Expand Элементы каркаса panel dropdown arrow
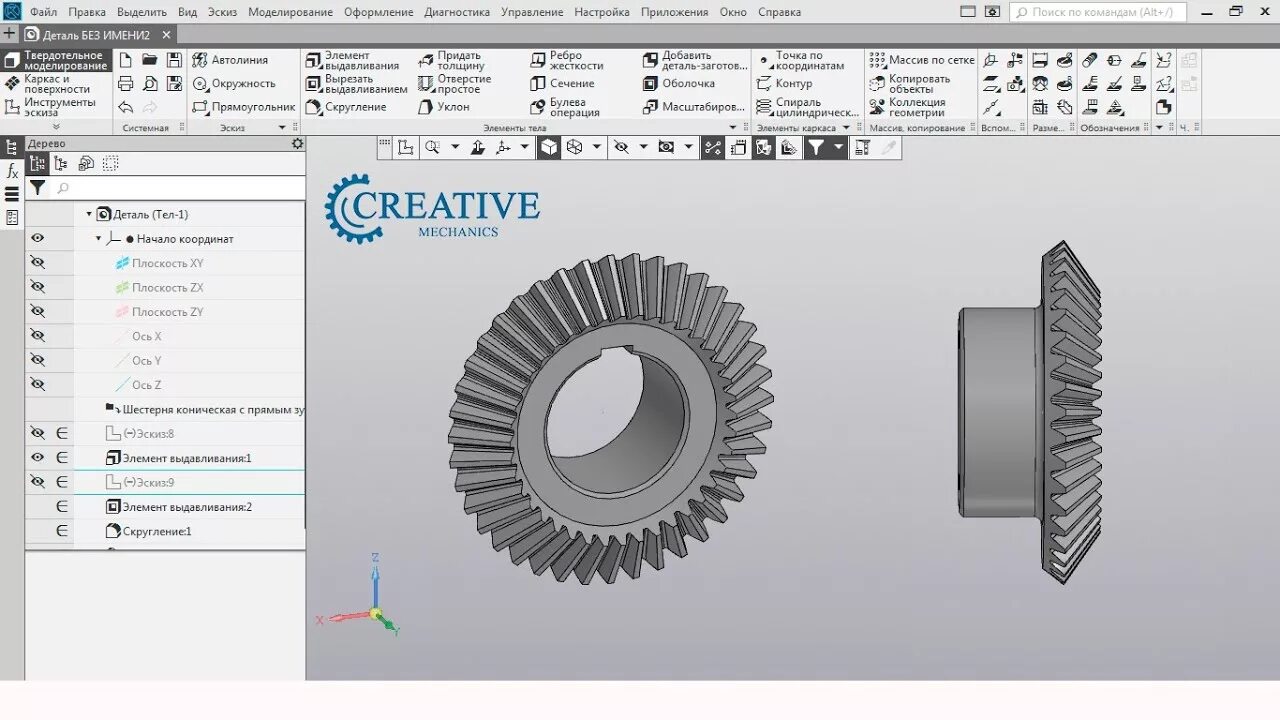This screenshot has width=1280, height=720. [x=846, y=128]
